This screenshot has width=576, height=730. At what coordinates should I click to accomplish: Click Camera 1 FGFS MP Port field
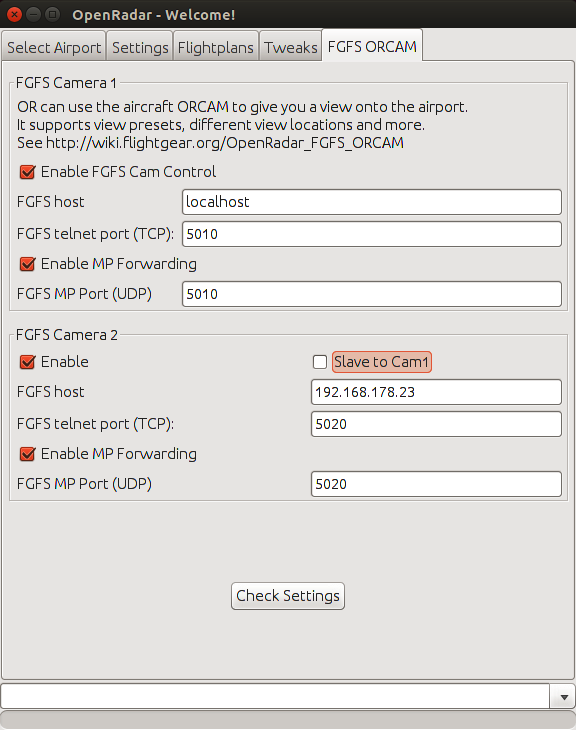(x=372, y=294)
